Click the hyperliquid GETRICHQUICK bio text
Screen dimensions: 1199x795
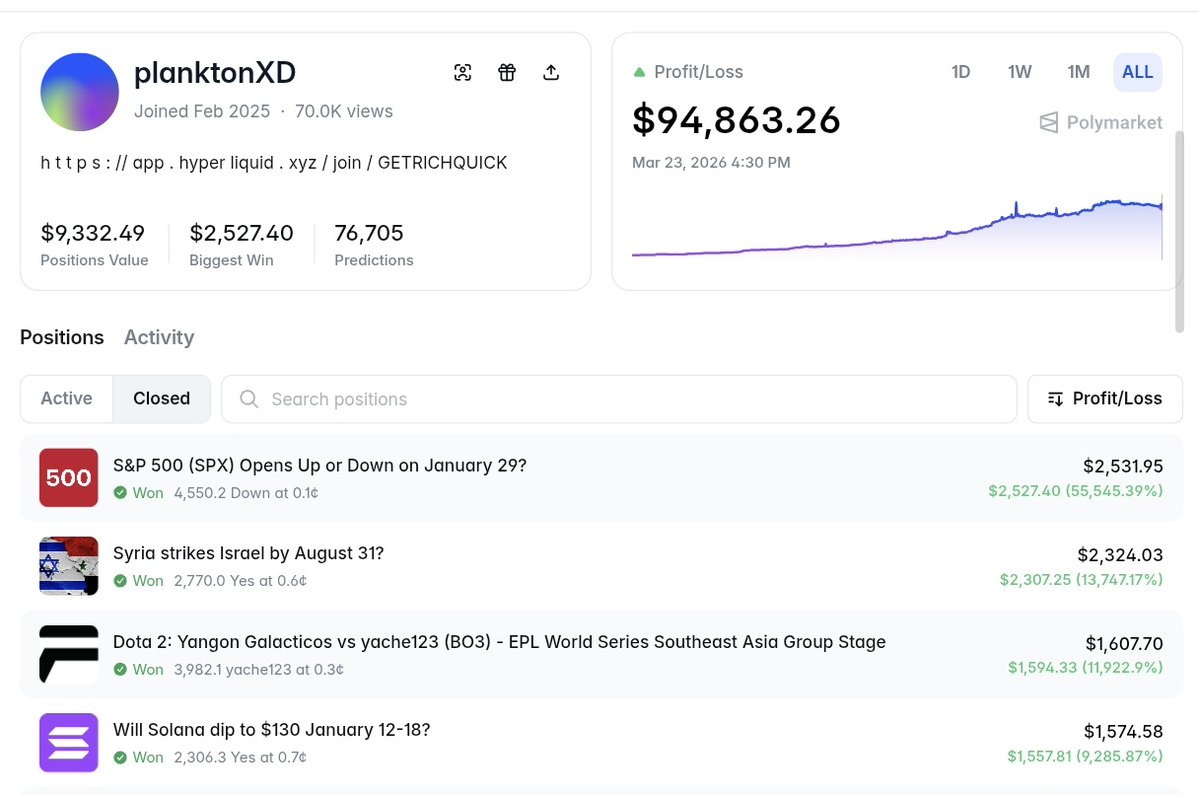point(274,163)
